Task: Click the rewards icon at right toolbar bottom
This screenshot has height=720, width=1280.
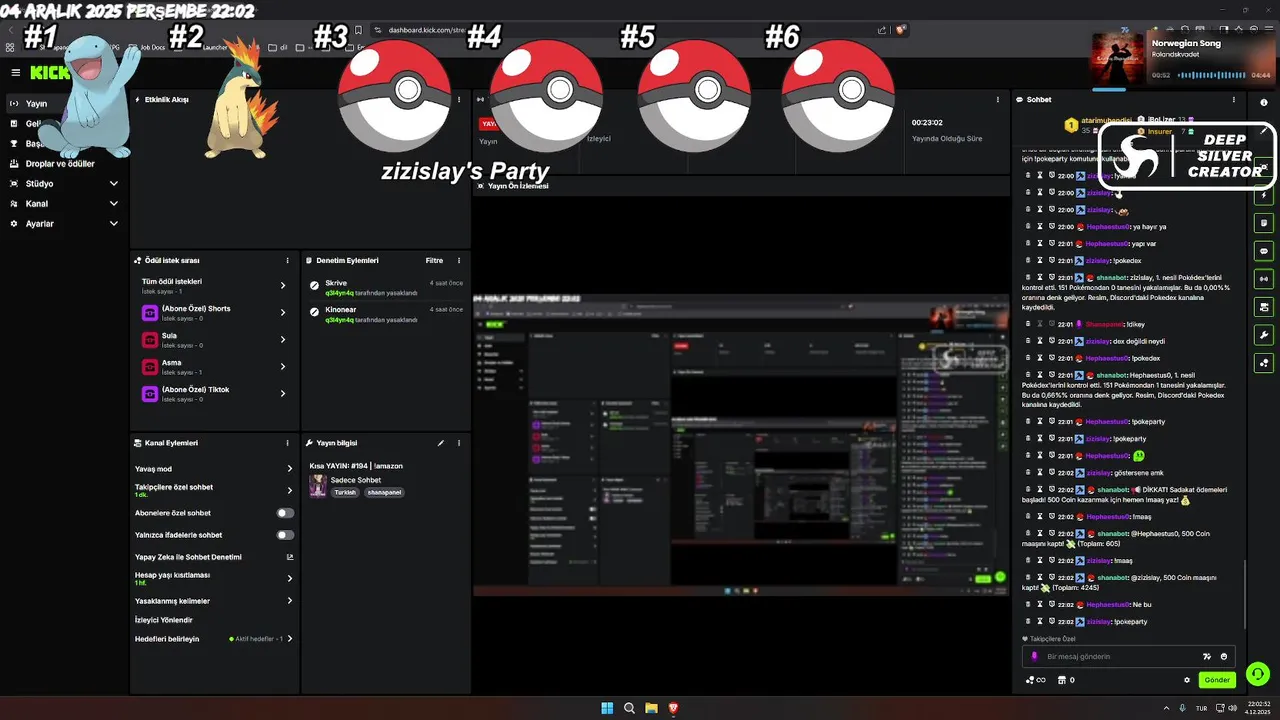Action: 1264,362
